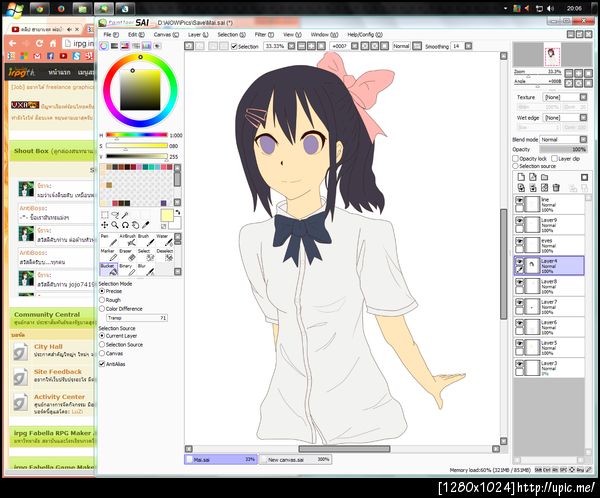The width and height of the screenshot is (600, 498).
Task: Select the AirBrush tool
Action: point(127,240)
